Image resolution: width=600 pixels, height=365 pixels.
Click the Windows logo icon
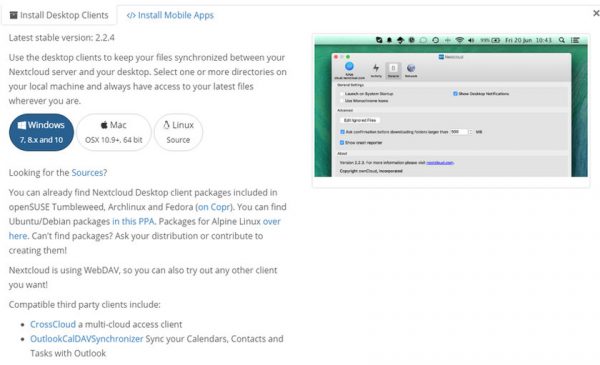click(22, 125)
